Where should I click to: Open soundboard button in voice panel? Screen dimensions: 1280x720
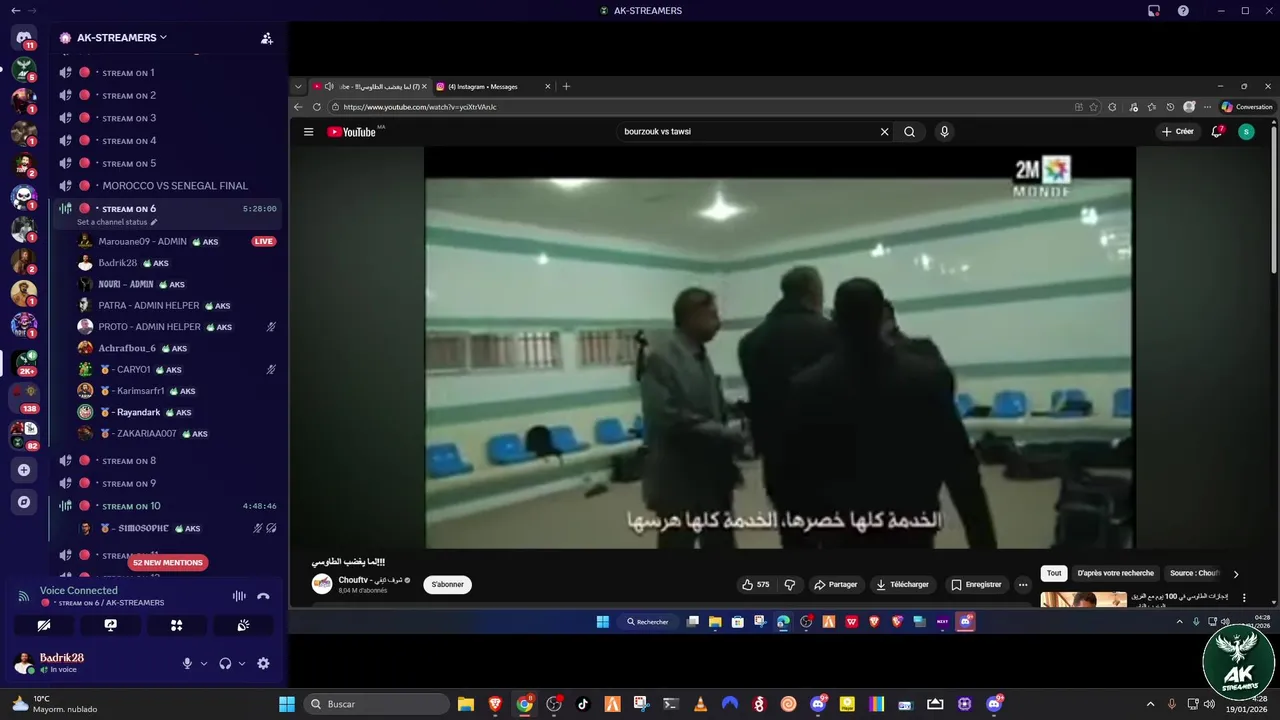(x=243, y=625)
